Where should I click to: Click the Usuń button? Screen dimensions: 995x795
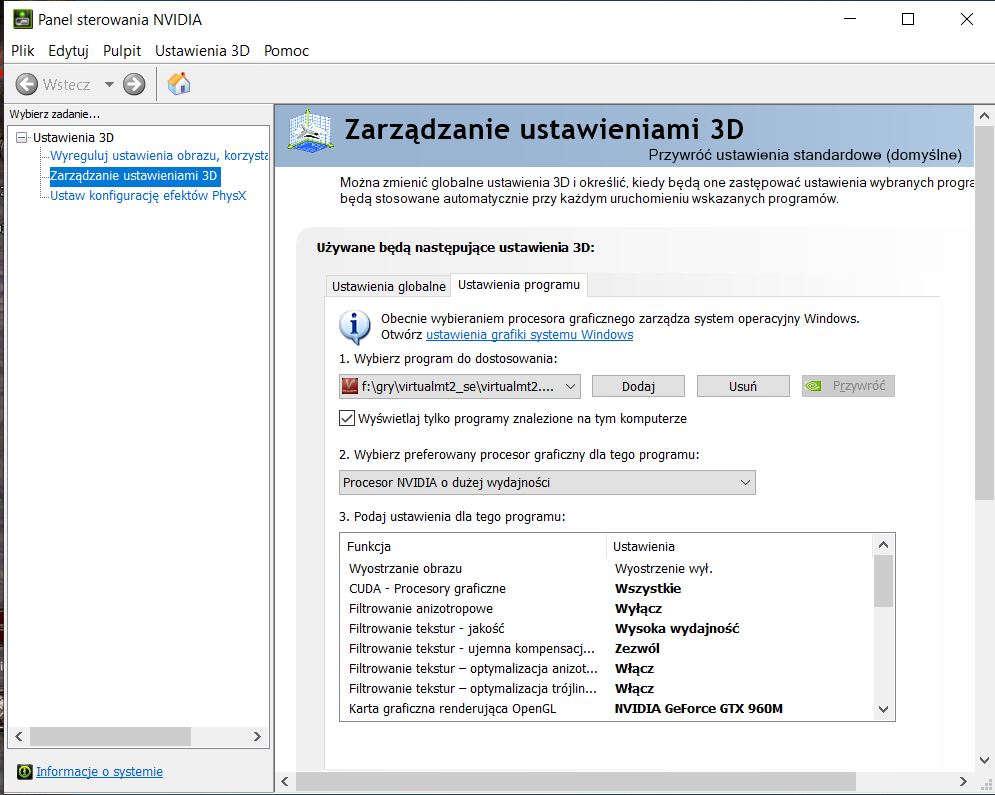coord(743,386)
